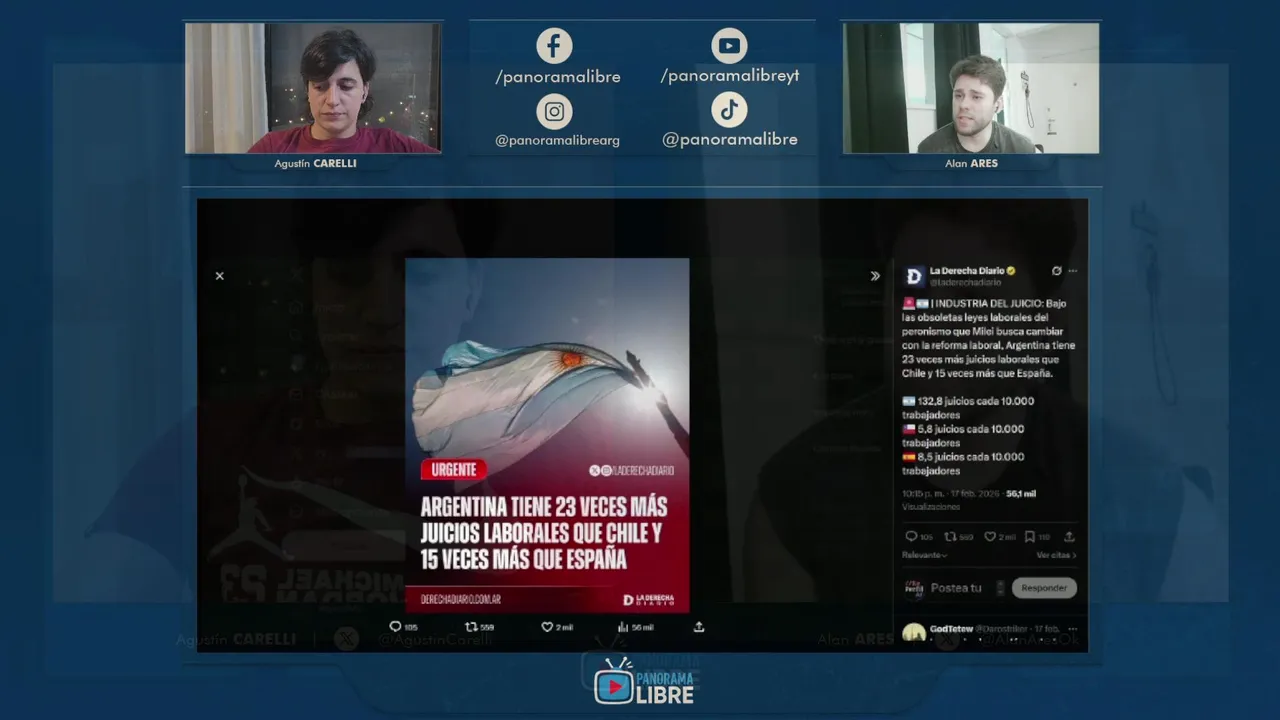The height and width of the screenshot is (720, 1280).
Task: Click the share icon below the image
Action: (x=699, y=627)
